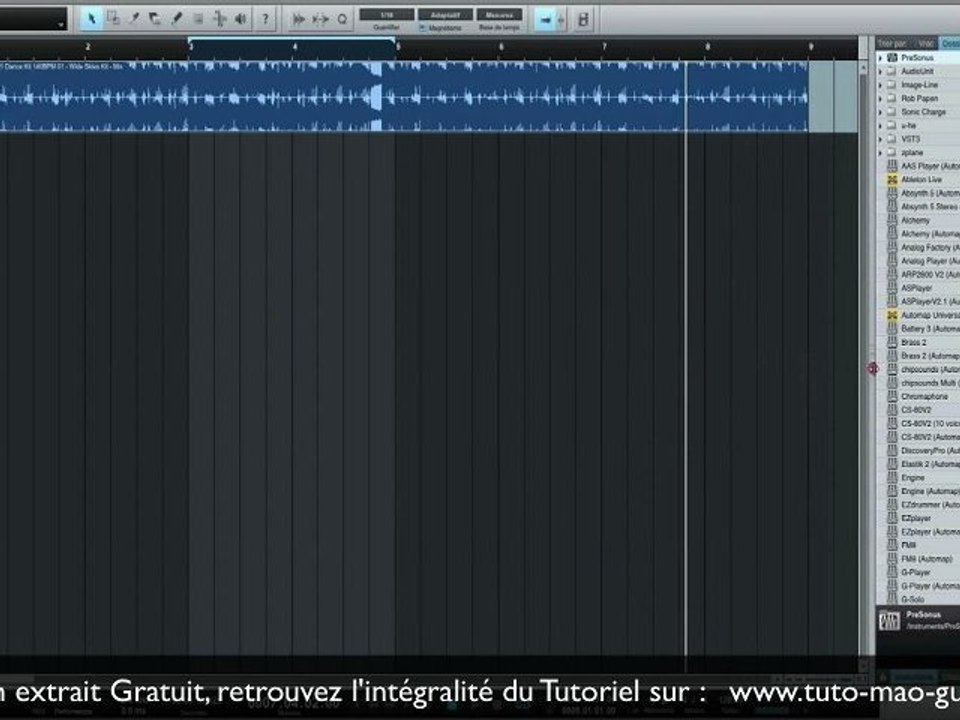Select the highlighted third sort tab in browser
The width and height of the screenshot is (960, 720).
coord(950,43)
